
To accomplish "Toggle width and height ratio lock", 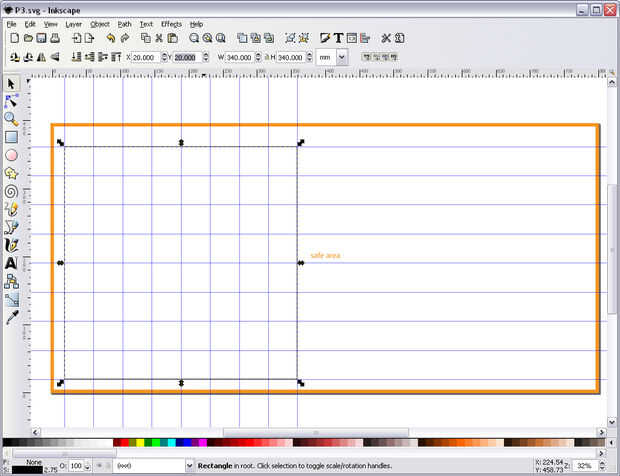I will tap(267, 57).
